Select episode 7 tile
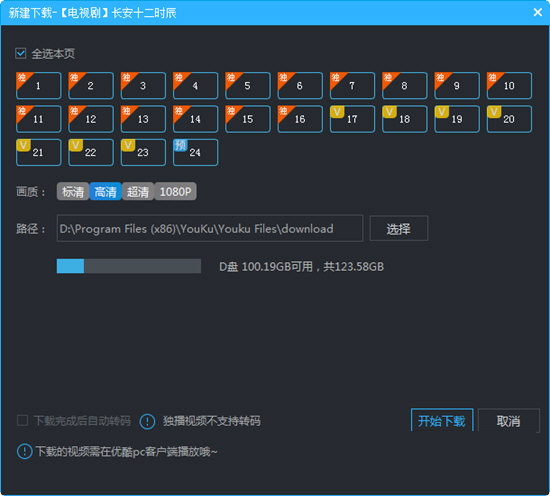This screenshot has width=550, height=496. (352, 86)
